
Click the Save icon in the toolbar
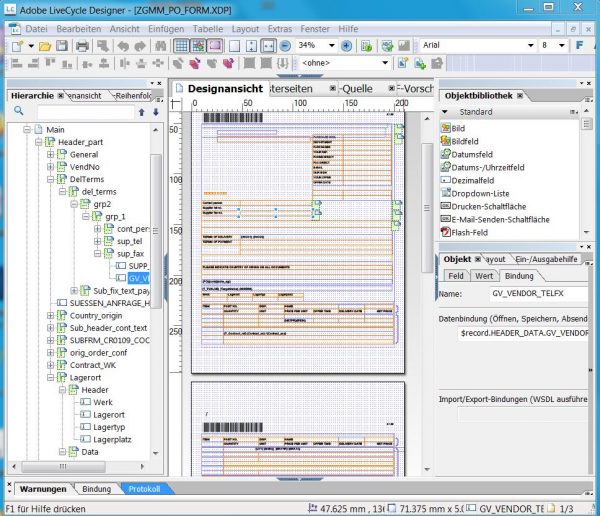tap(62, 46)
